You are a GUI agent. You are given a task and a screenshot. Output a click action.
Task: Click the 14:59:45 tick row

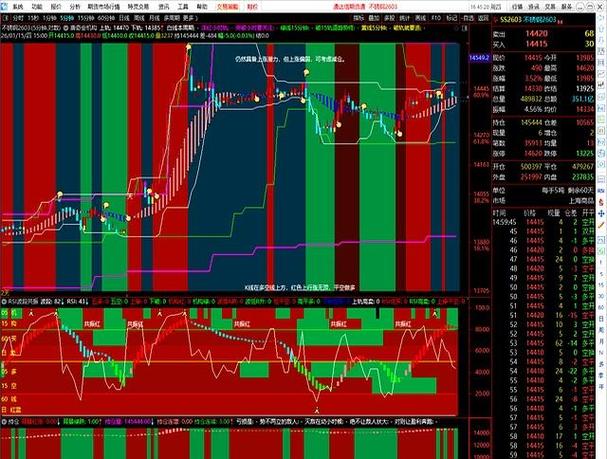point(543,222)
